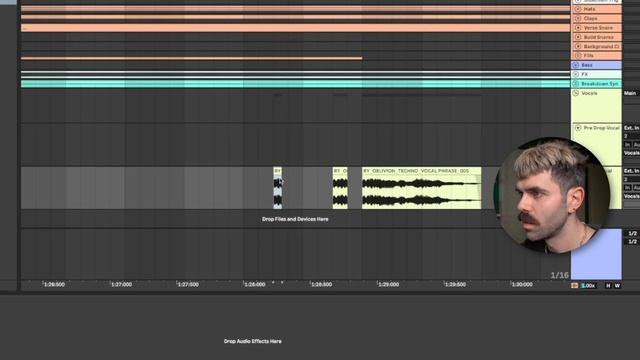Click the 1/16 grid size label
The height and width of the screenshot is (360, 640).
(559, 275)
